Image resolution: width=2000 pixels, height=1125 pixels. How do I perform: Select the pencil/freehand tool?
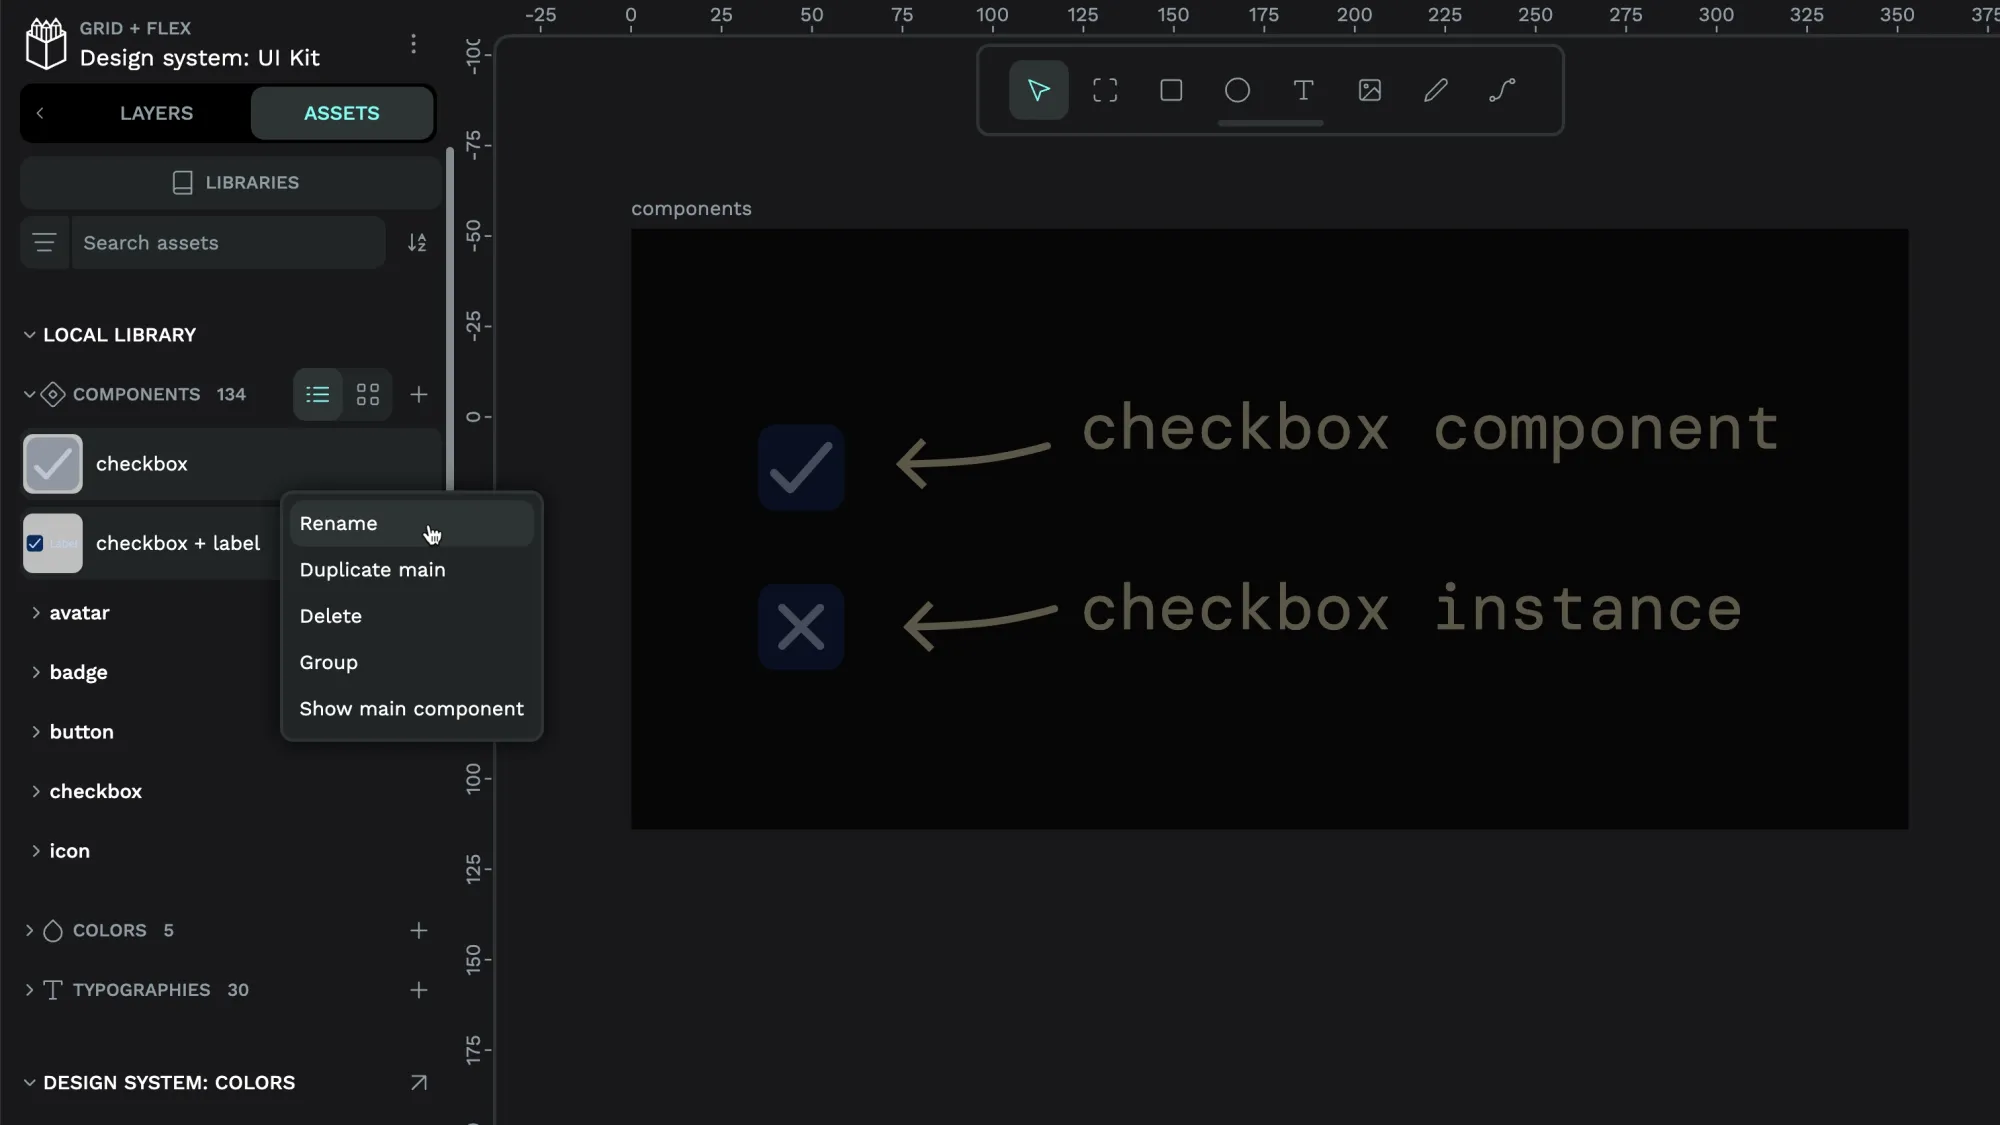point(1435,89)
